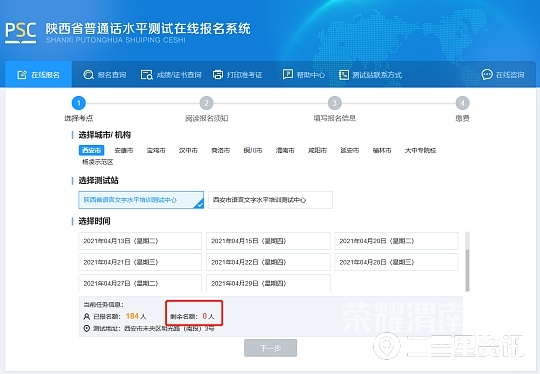The width and height of the screenshot is (540, 374).
Task: Select the city 安康市
Action: tap(124, 150)
